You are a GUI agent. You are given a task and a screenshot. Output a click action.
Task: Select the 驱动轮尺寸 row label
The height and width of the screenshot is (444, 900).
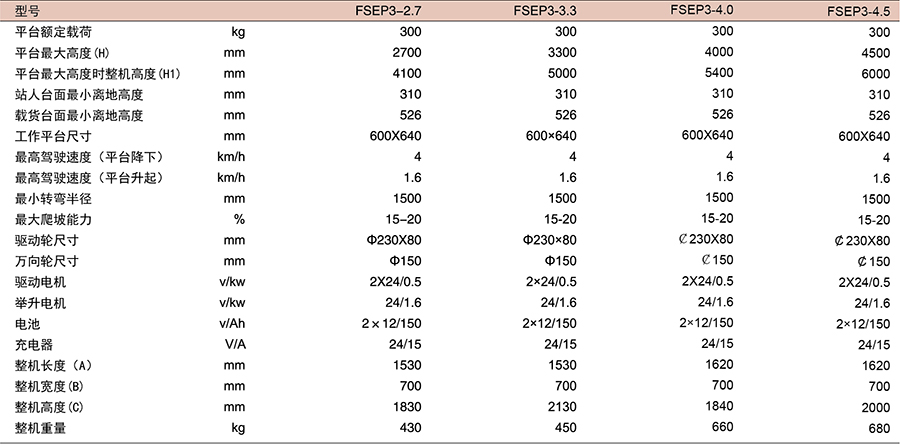(47, 241)
